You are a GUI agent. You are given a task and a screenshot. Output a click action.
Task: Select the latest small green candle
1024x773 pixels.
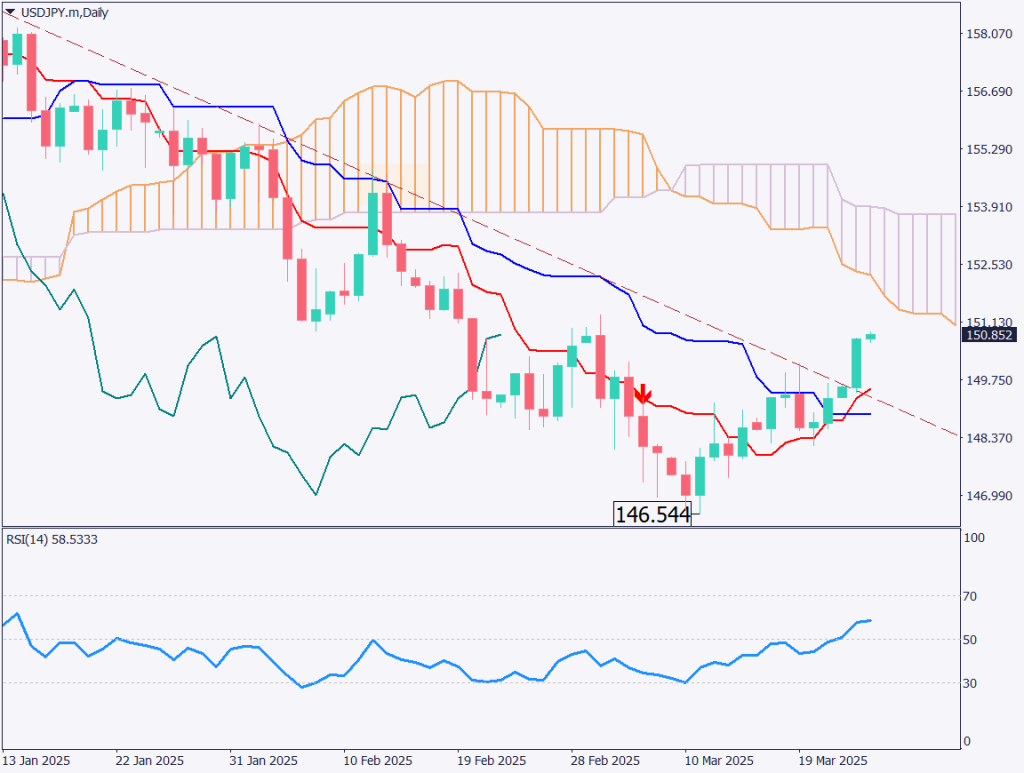point(871,336)
